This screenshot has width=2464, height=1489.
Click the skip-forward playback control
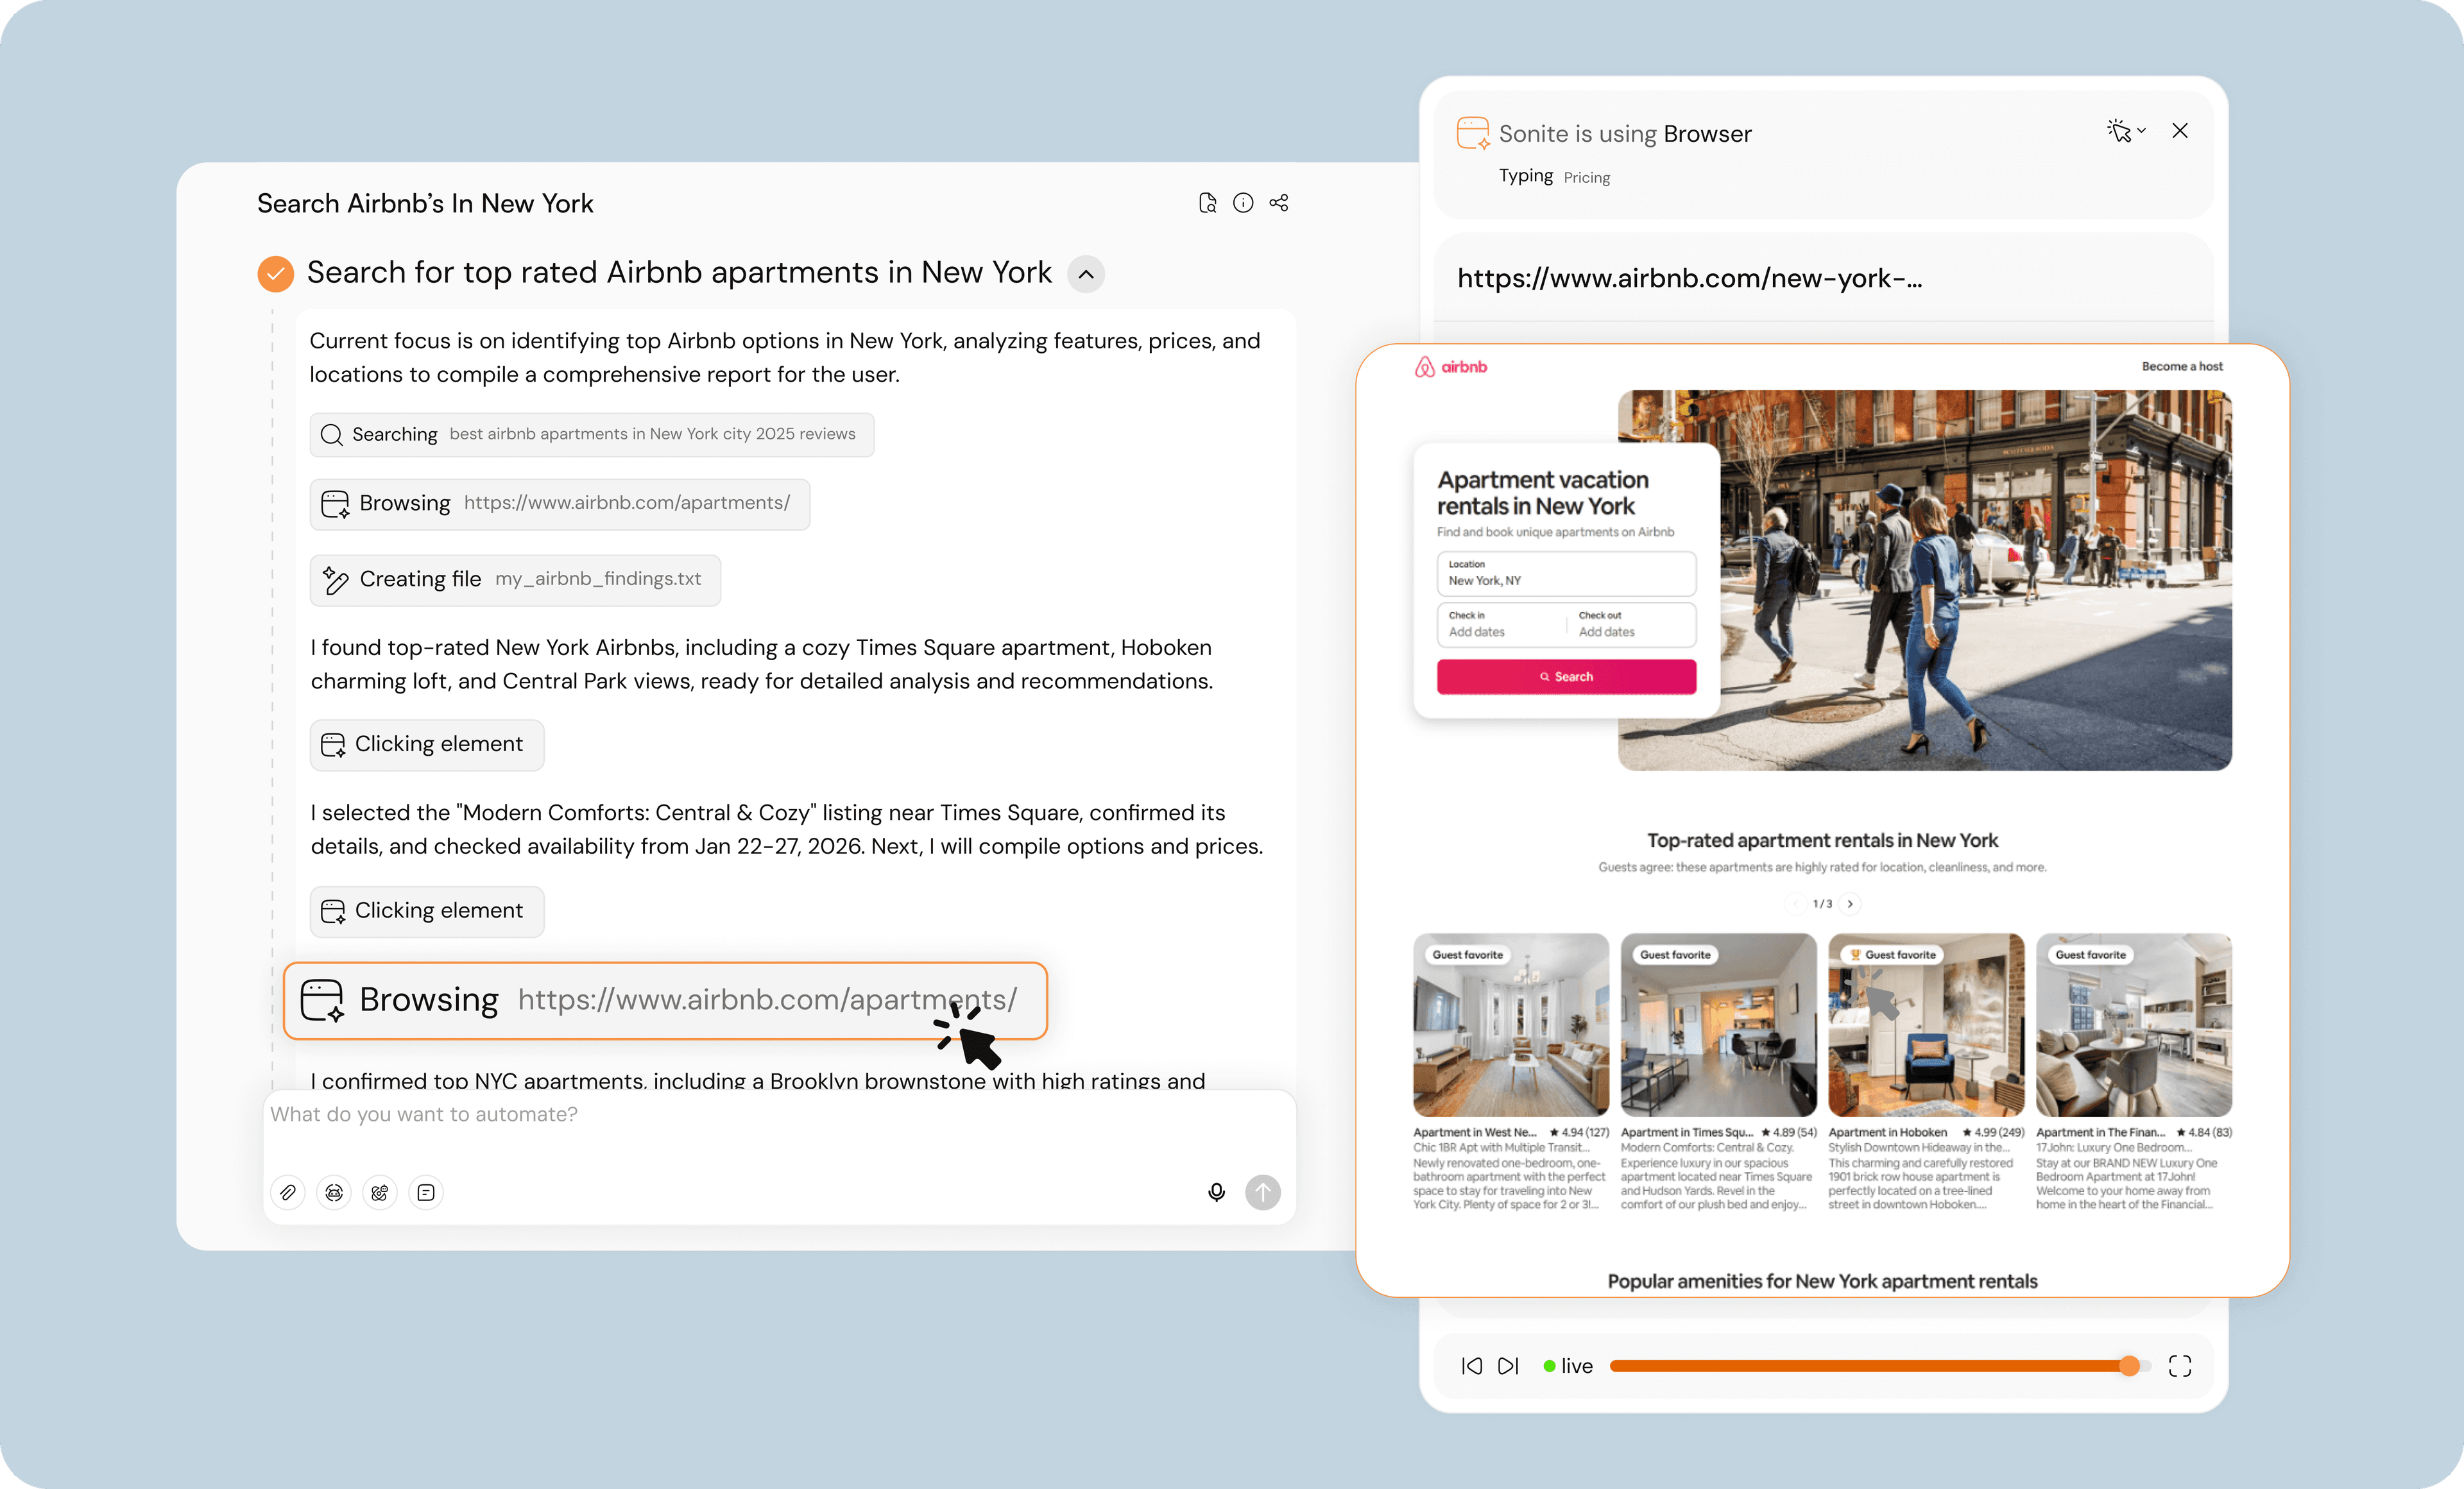tap(1508, 1366)
